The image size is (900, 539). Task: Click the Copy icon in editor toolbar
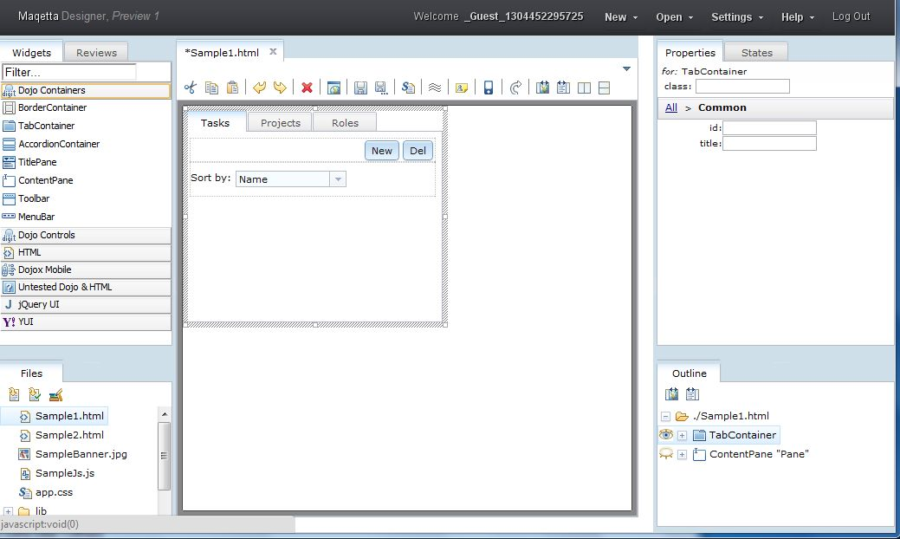[211, 88]
